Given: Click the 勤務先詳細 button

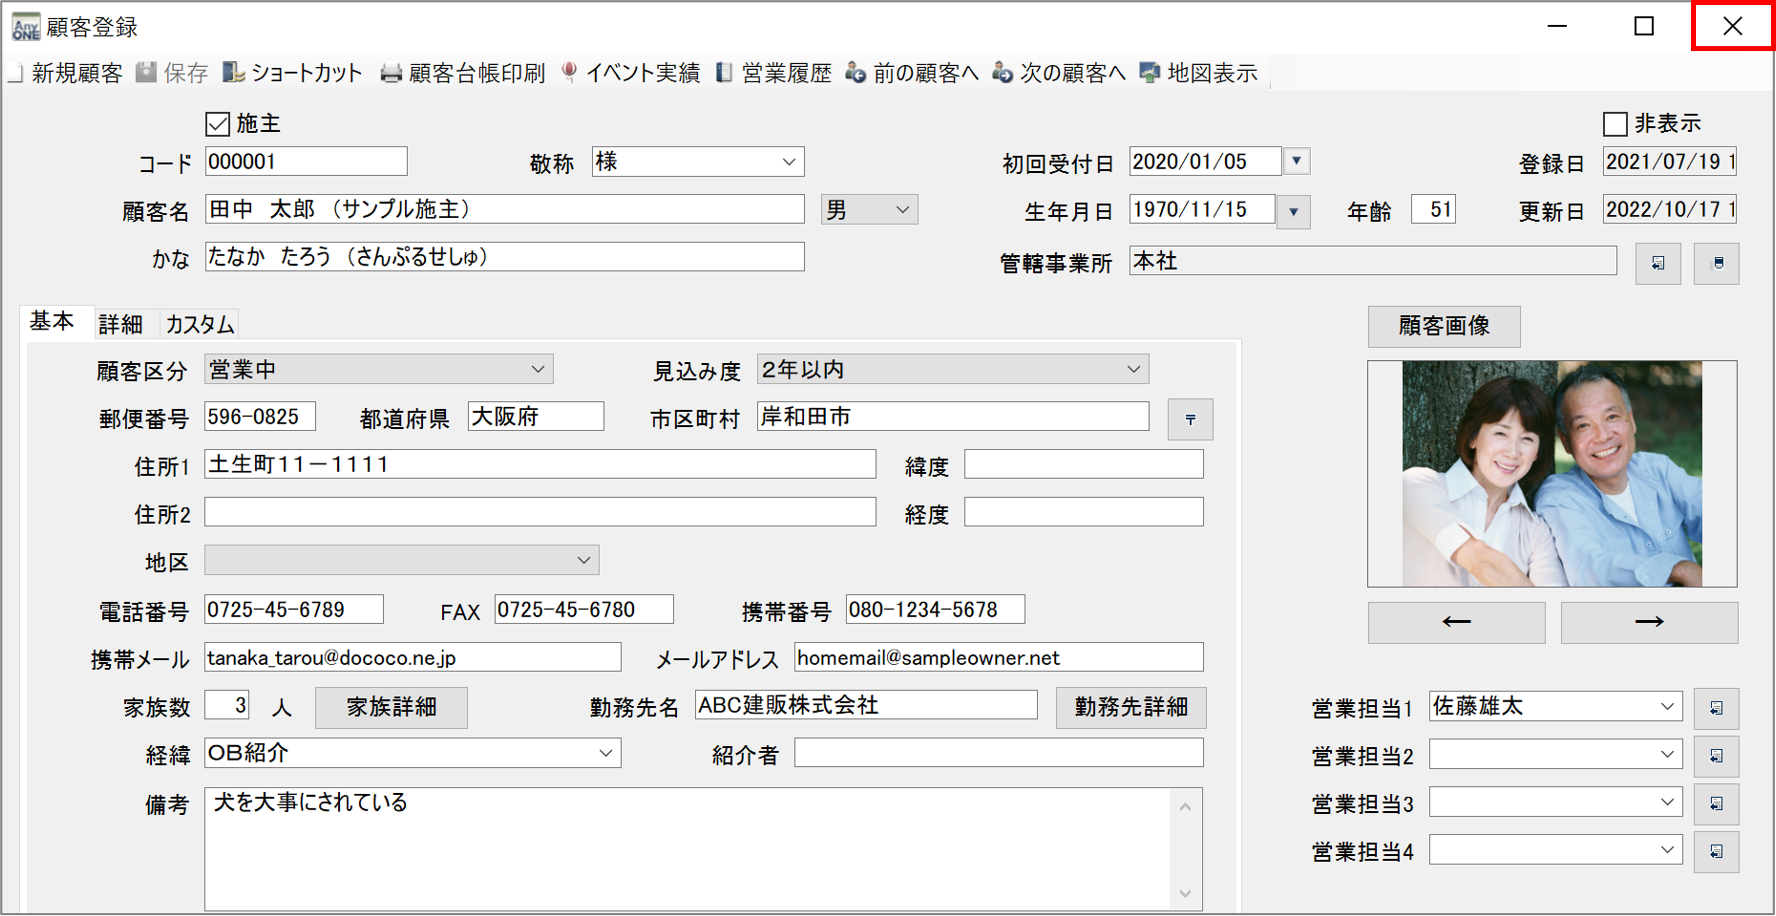Looking at the screenshot, I should pyautogui.click(x=1130, y=708).
